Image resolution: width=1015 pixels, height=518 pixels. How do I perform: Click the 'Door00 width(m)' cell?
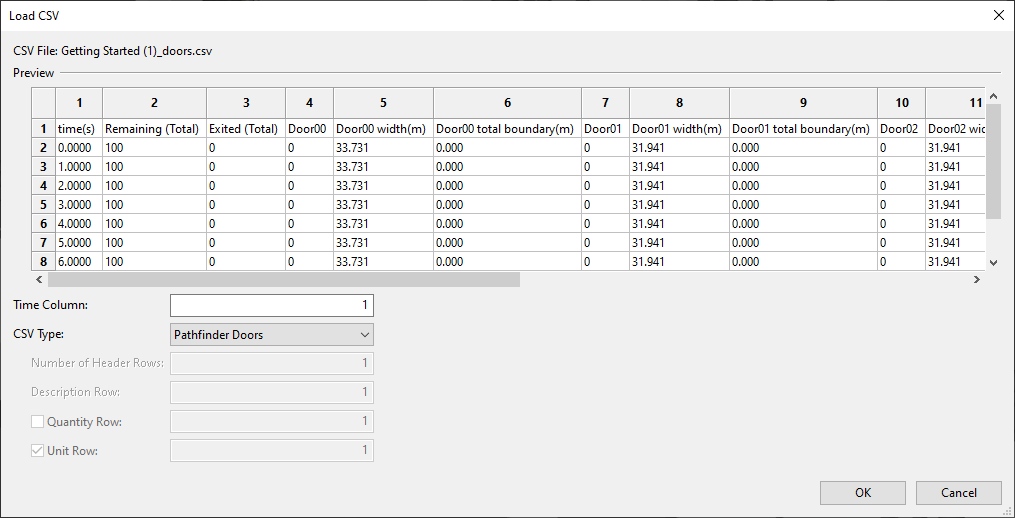(383, 129)
